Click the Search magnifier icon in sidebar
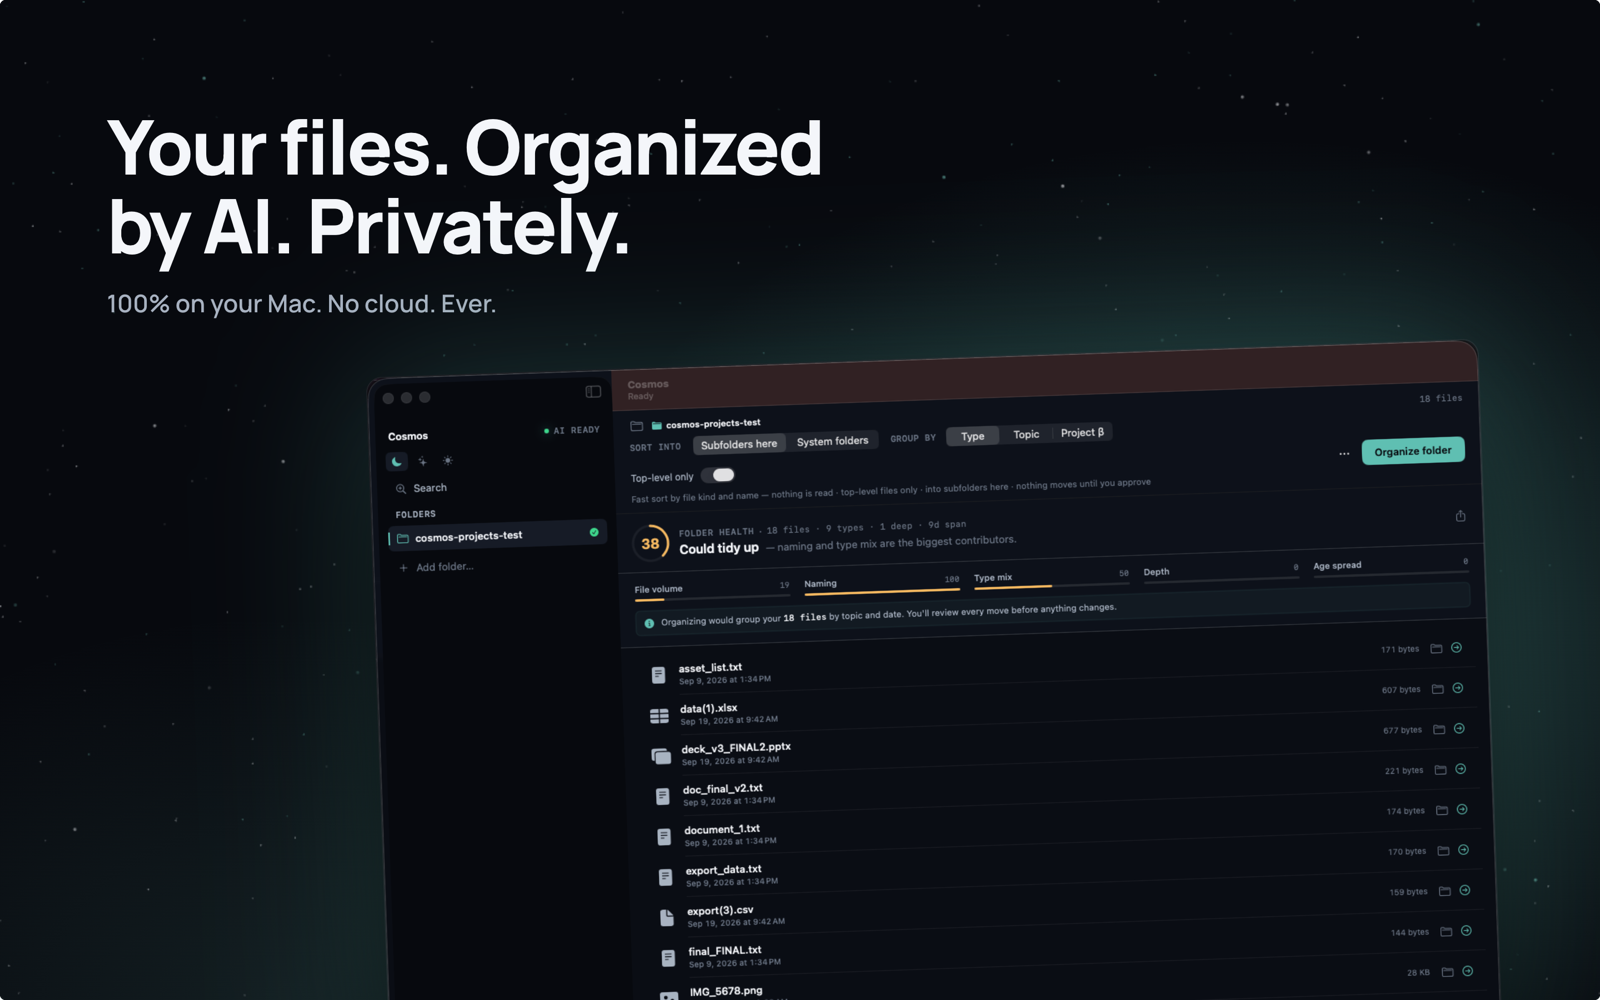Image resolution: width=1600 pixels, height=1000 pixels. point(401,489)
